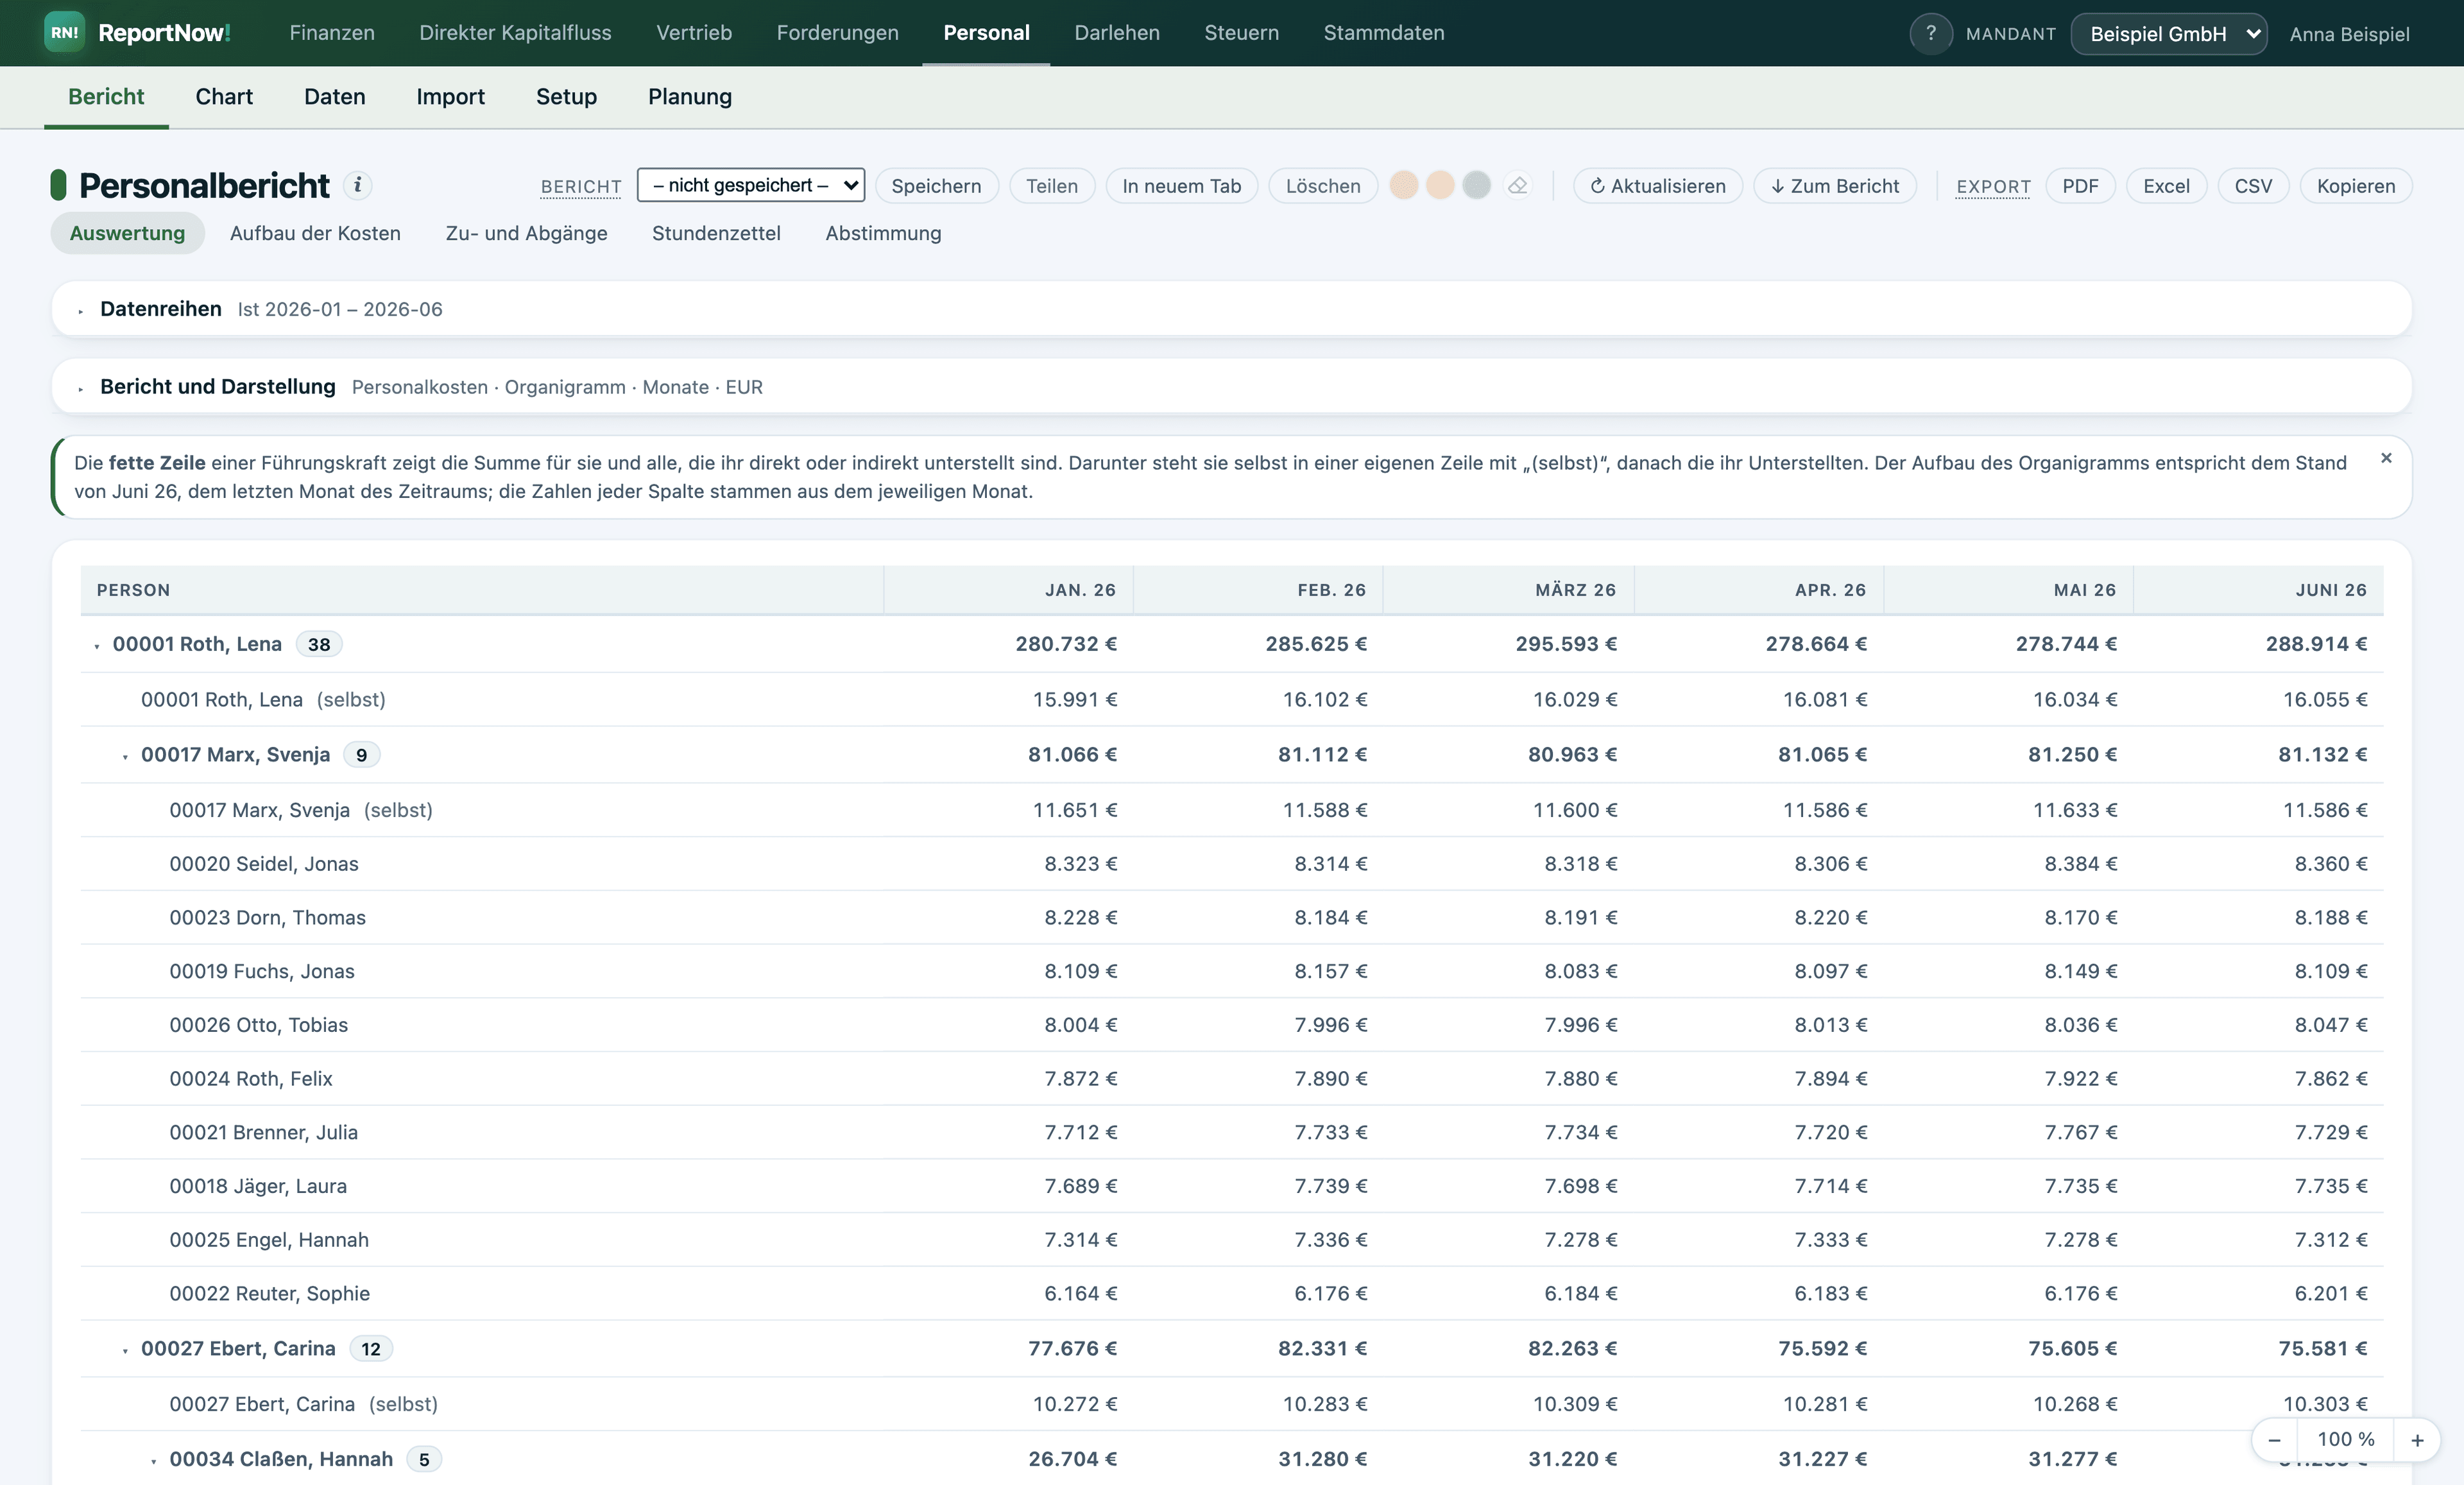Click the Teilen button
2464x1485 pixels.
(x=1052, y=186)
